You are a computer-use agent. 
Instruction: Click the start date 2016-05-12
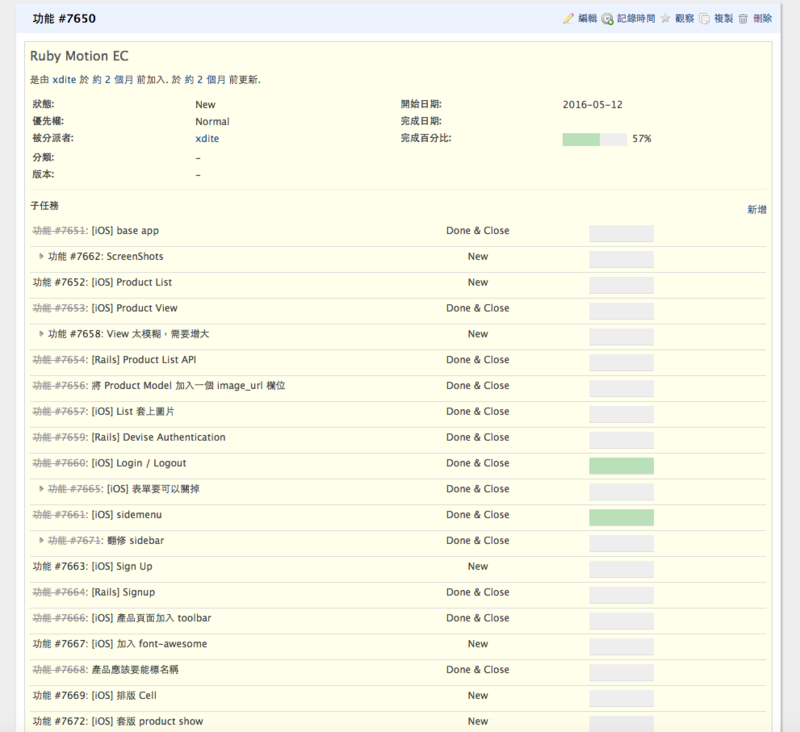point(592,105)
